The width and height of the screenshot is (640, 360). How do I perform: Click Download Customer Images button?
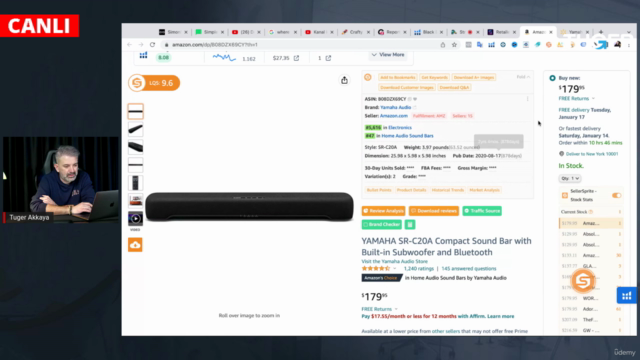click(x=407, y=87)
